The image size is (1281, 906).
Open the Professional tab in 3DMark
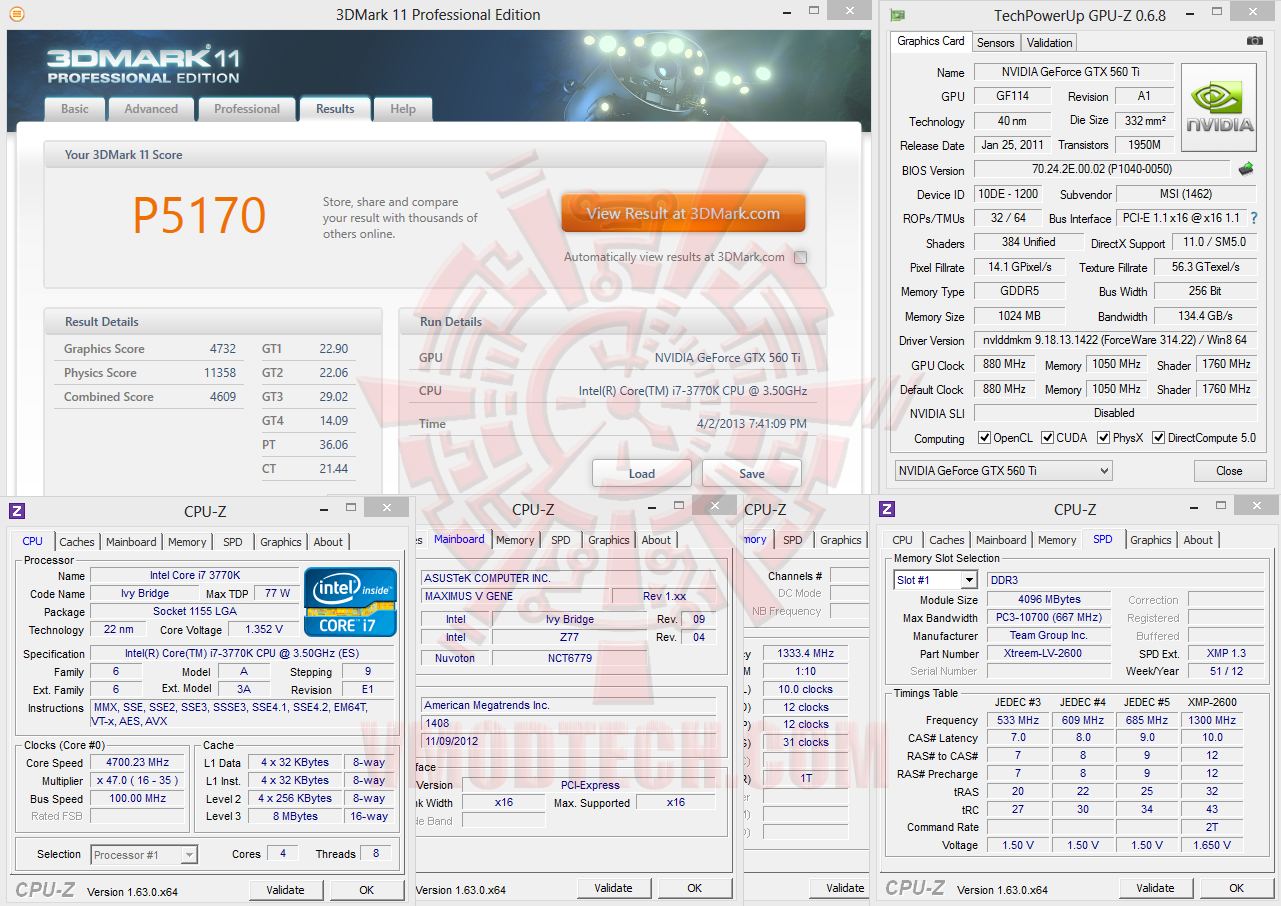pos(247,109)
